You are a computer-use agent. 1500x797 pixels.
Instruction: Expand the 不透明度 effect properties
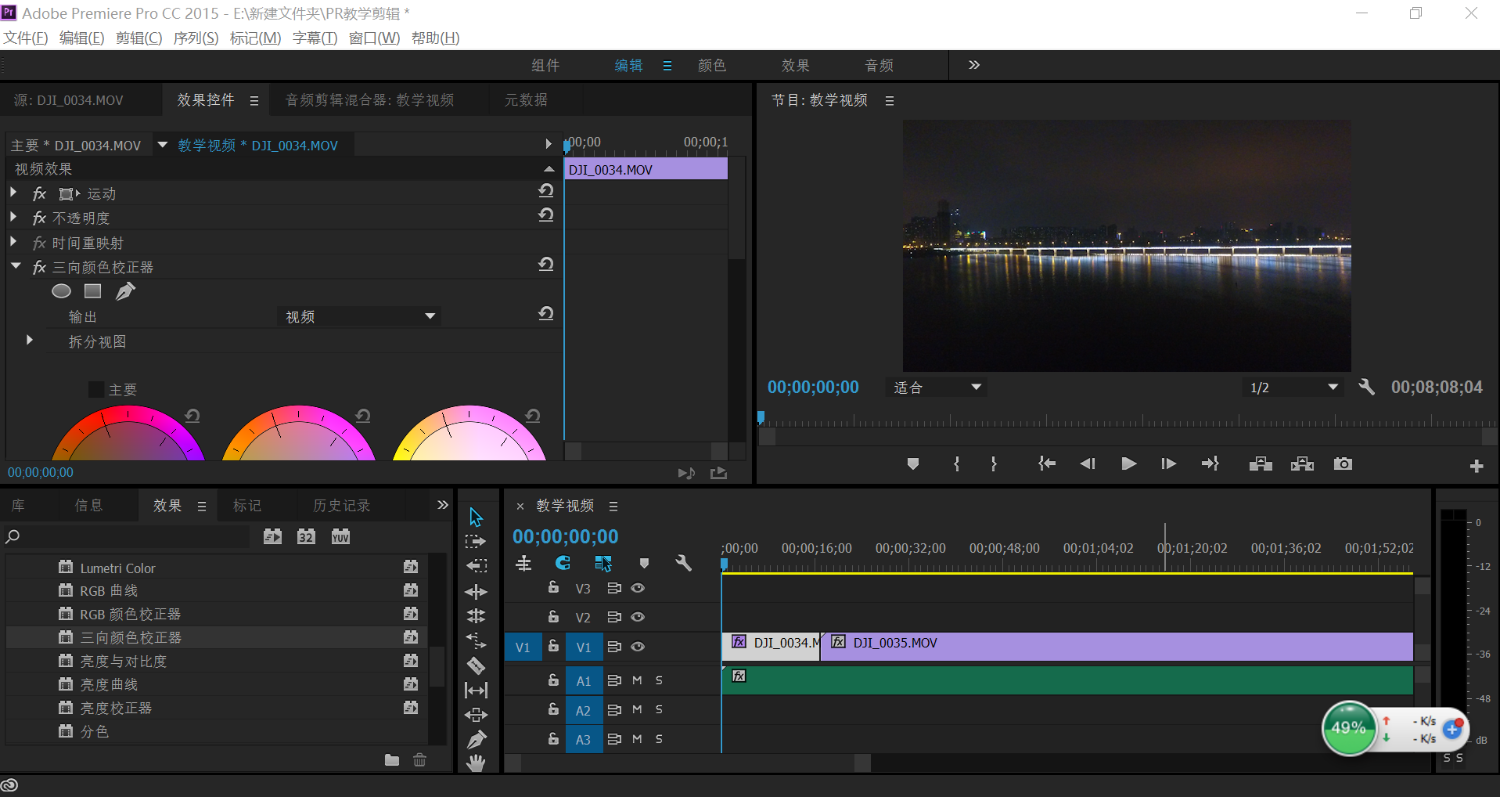pos(14,217)
